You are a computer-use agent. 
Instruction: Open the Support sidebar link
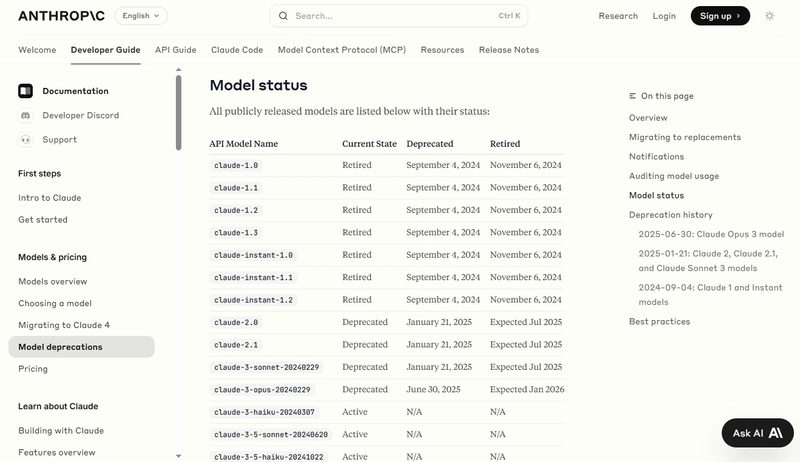(60, 139)
